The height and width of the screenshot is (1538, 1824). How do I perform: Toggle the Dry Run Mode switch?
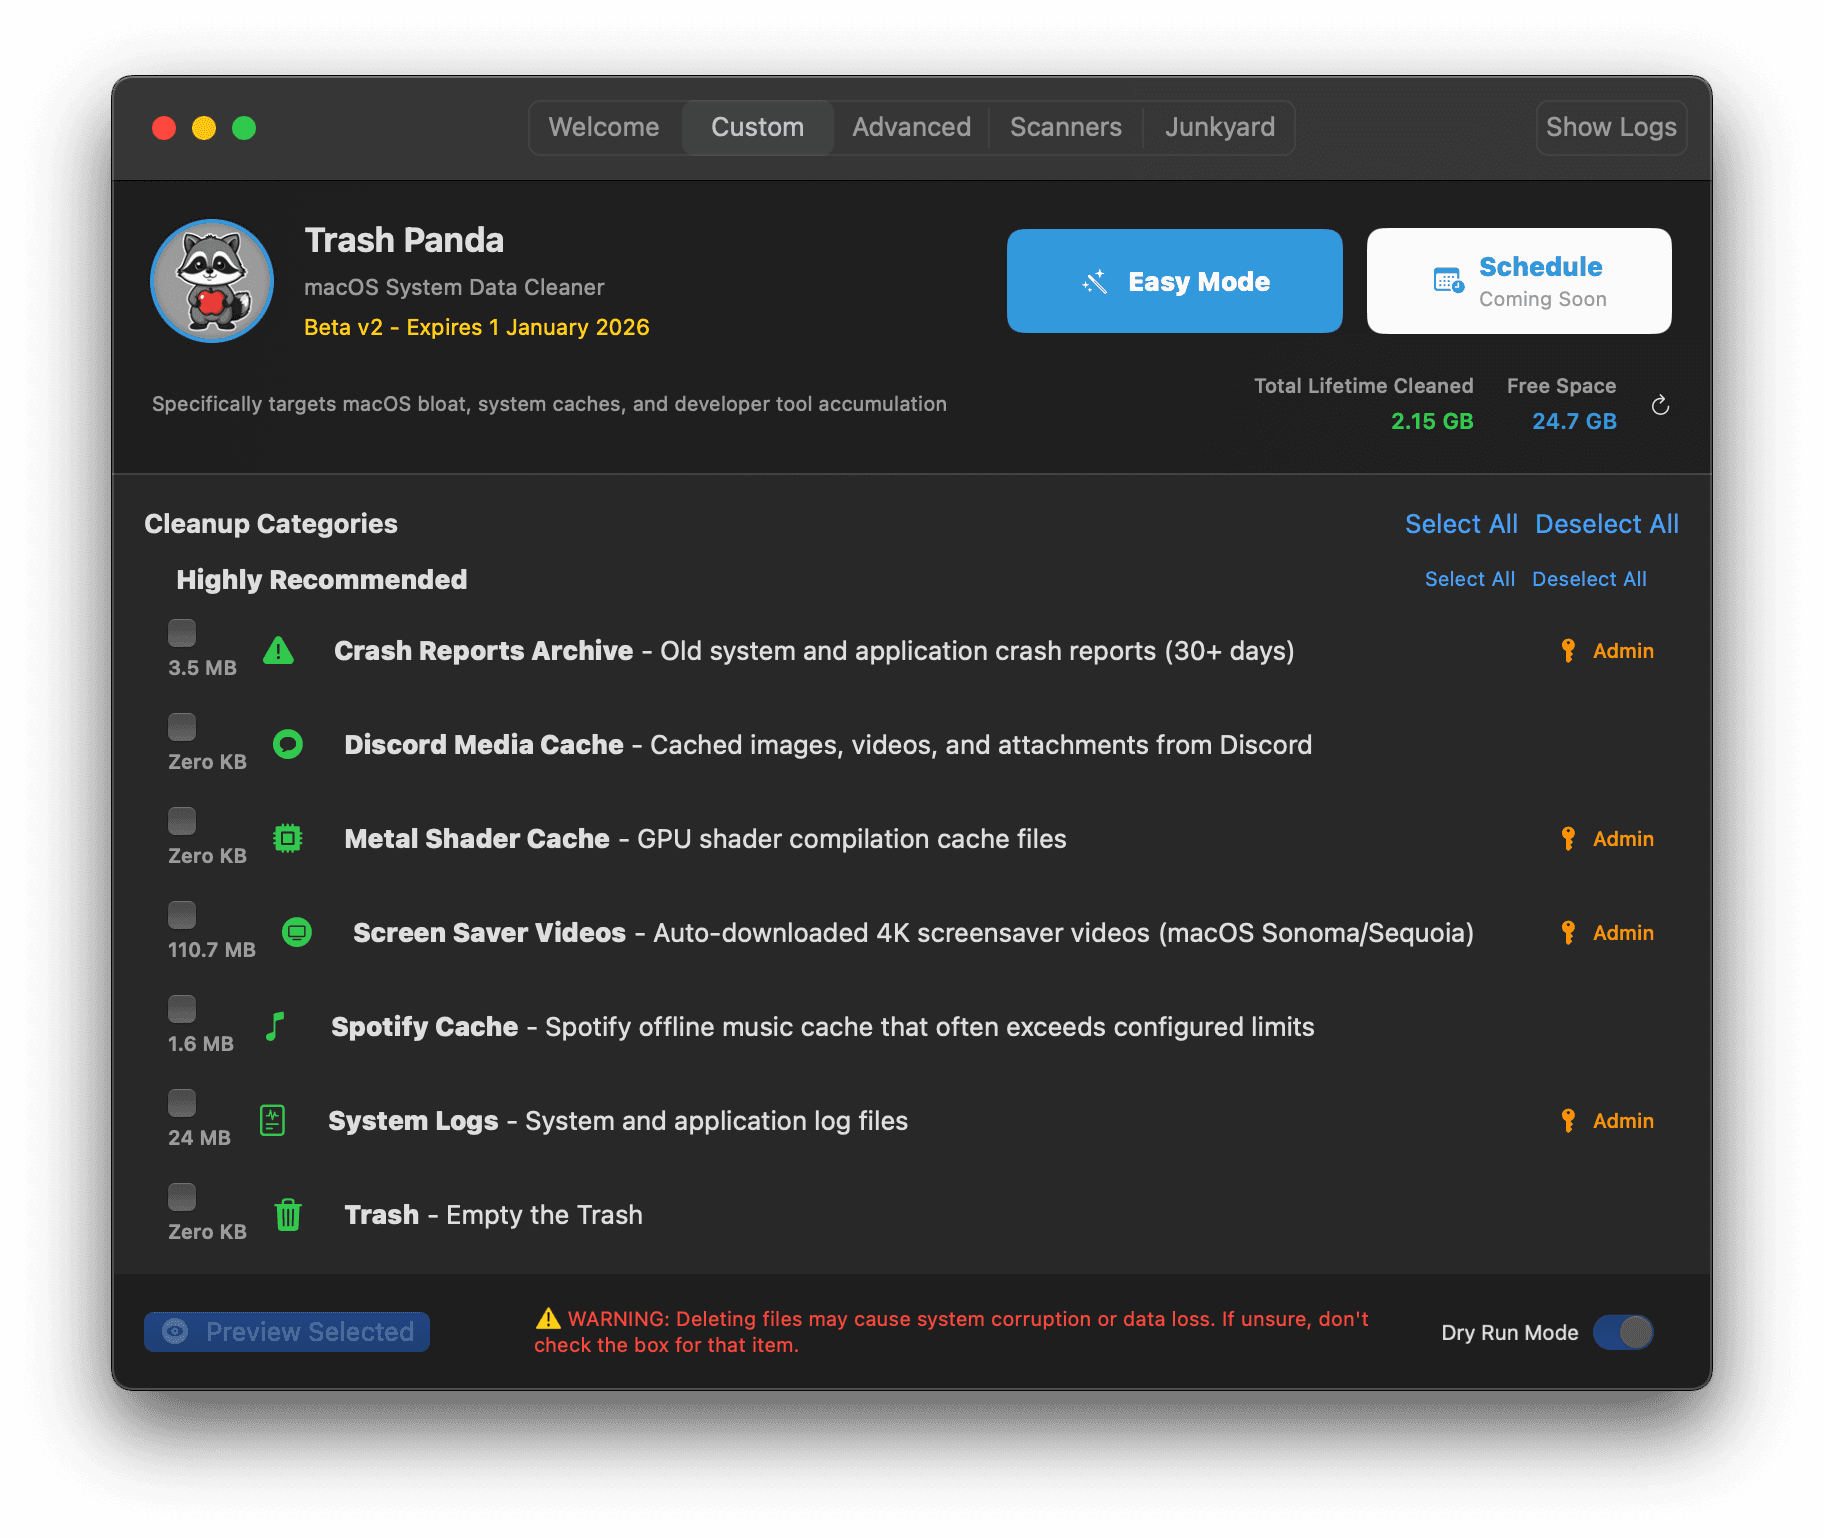[1622, 1332]
